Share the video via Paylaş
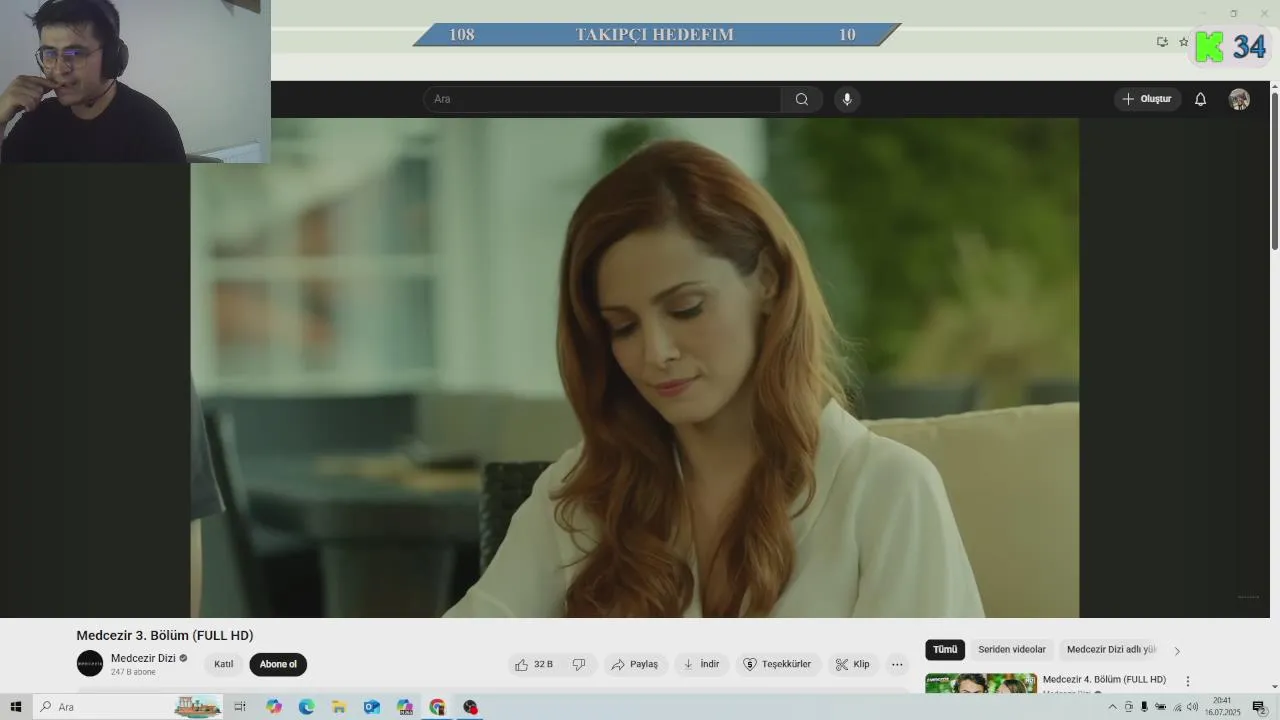 pos(635,664)
